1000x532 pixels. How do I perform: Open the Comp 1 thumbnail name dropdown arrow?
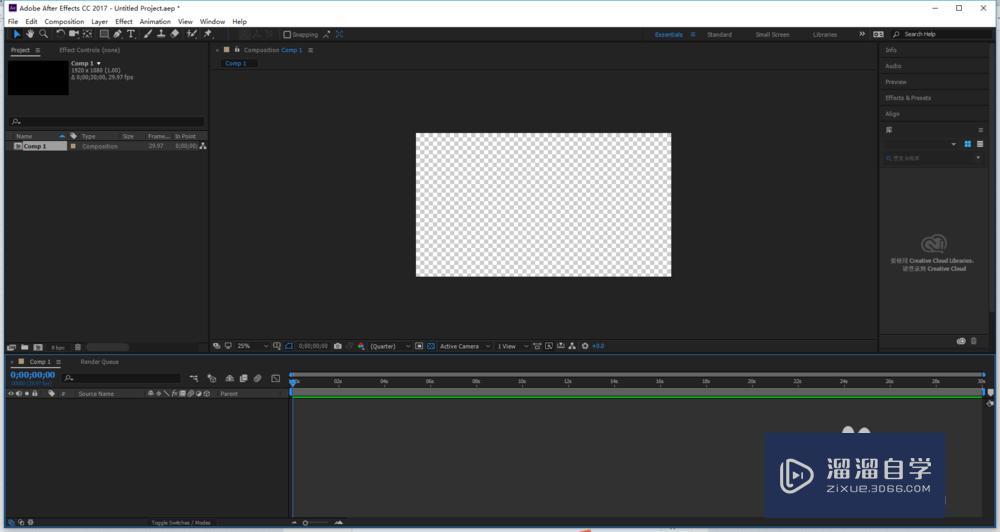(x=98, y=63)
